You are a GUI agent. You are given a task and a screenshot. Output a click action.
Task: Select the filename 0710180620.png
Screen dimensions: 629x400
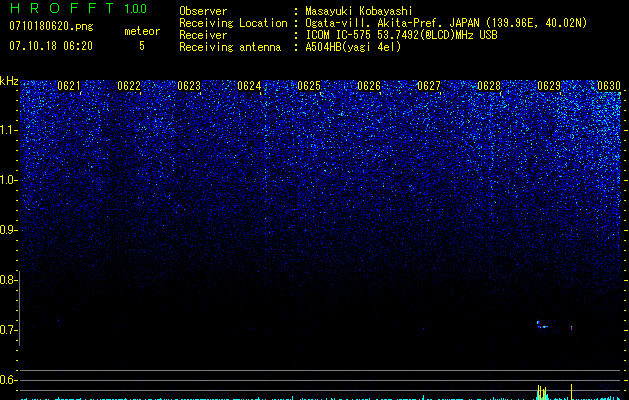51,27
